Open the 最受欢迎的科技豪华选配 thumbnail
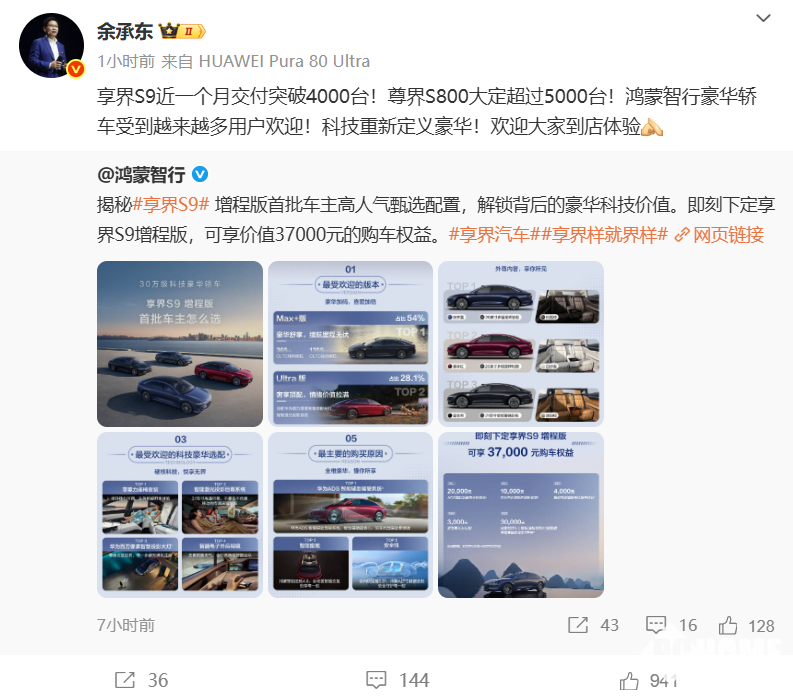793x699 pixels. point(180,515)
